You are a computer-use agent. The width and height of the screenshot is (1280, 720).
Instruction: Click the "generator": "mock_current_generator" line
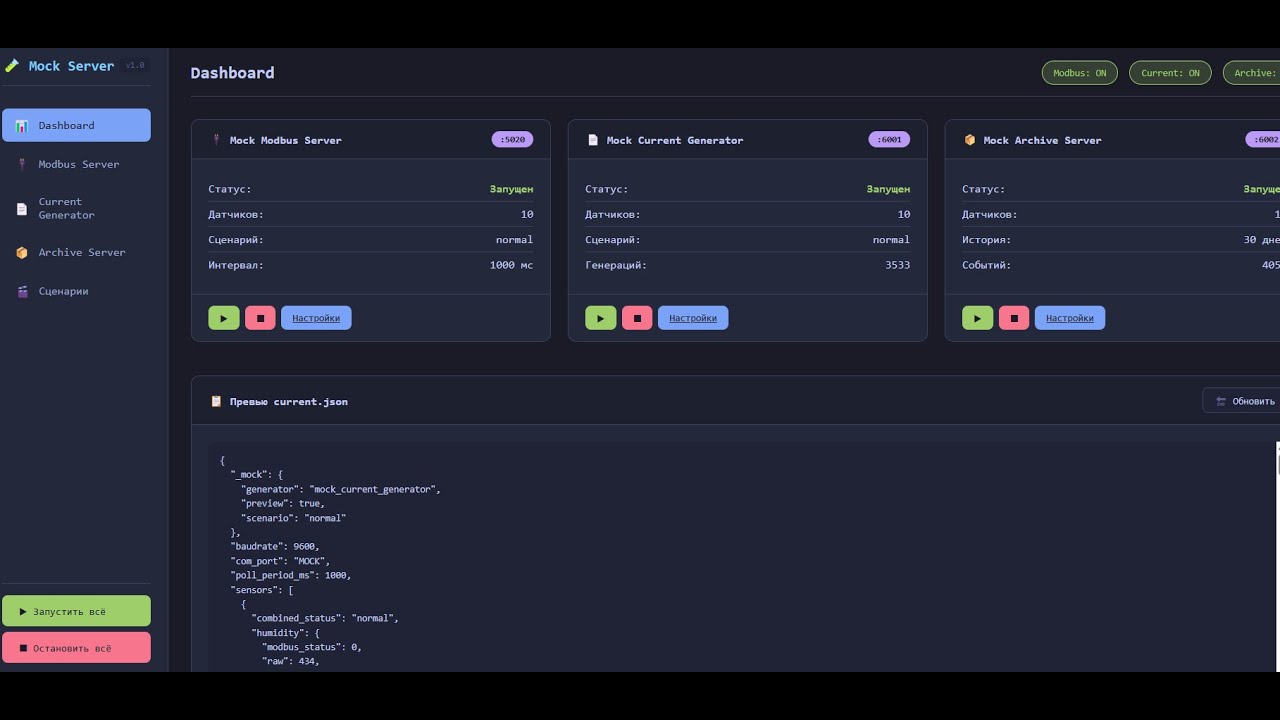(341, 489)
